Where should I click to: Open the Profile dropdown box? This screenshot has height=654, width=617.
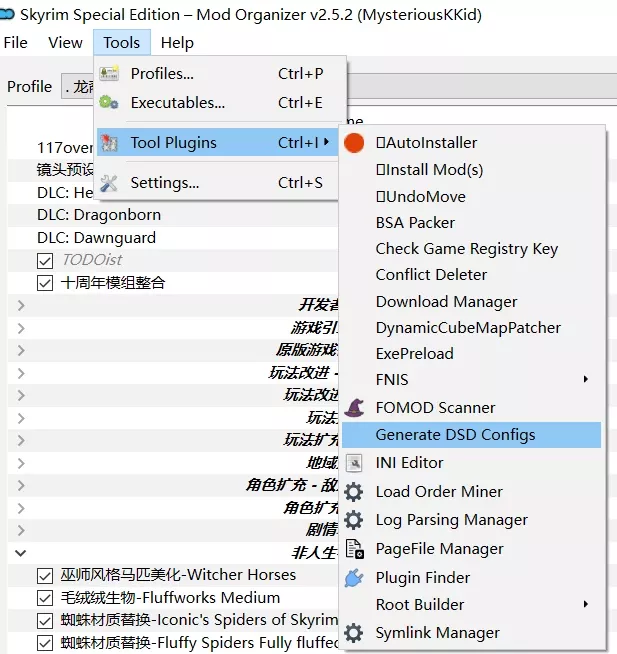339,86
